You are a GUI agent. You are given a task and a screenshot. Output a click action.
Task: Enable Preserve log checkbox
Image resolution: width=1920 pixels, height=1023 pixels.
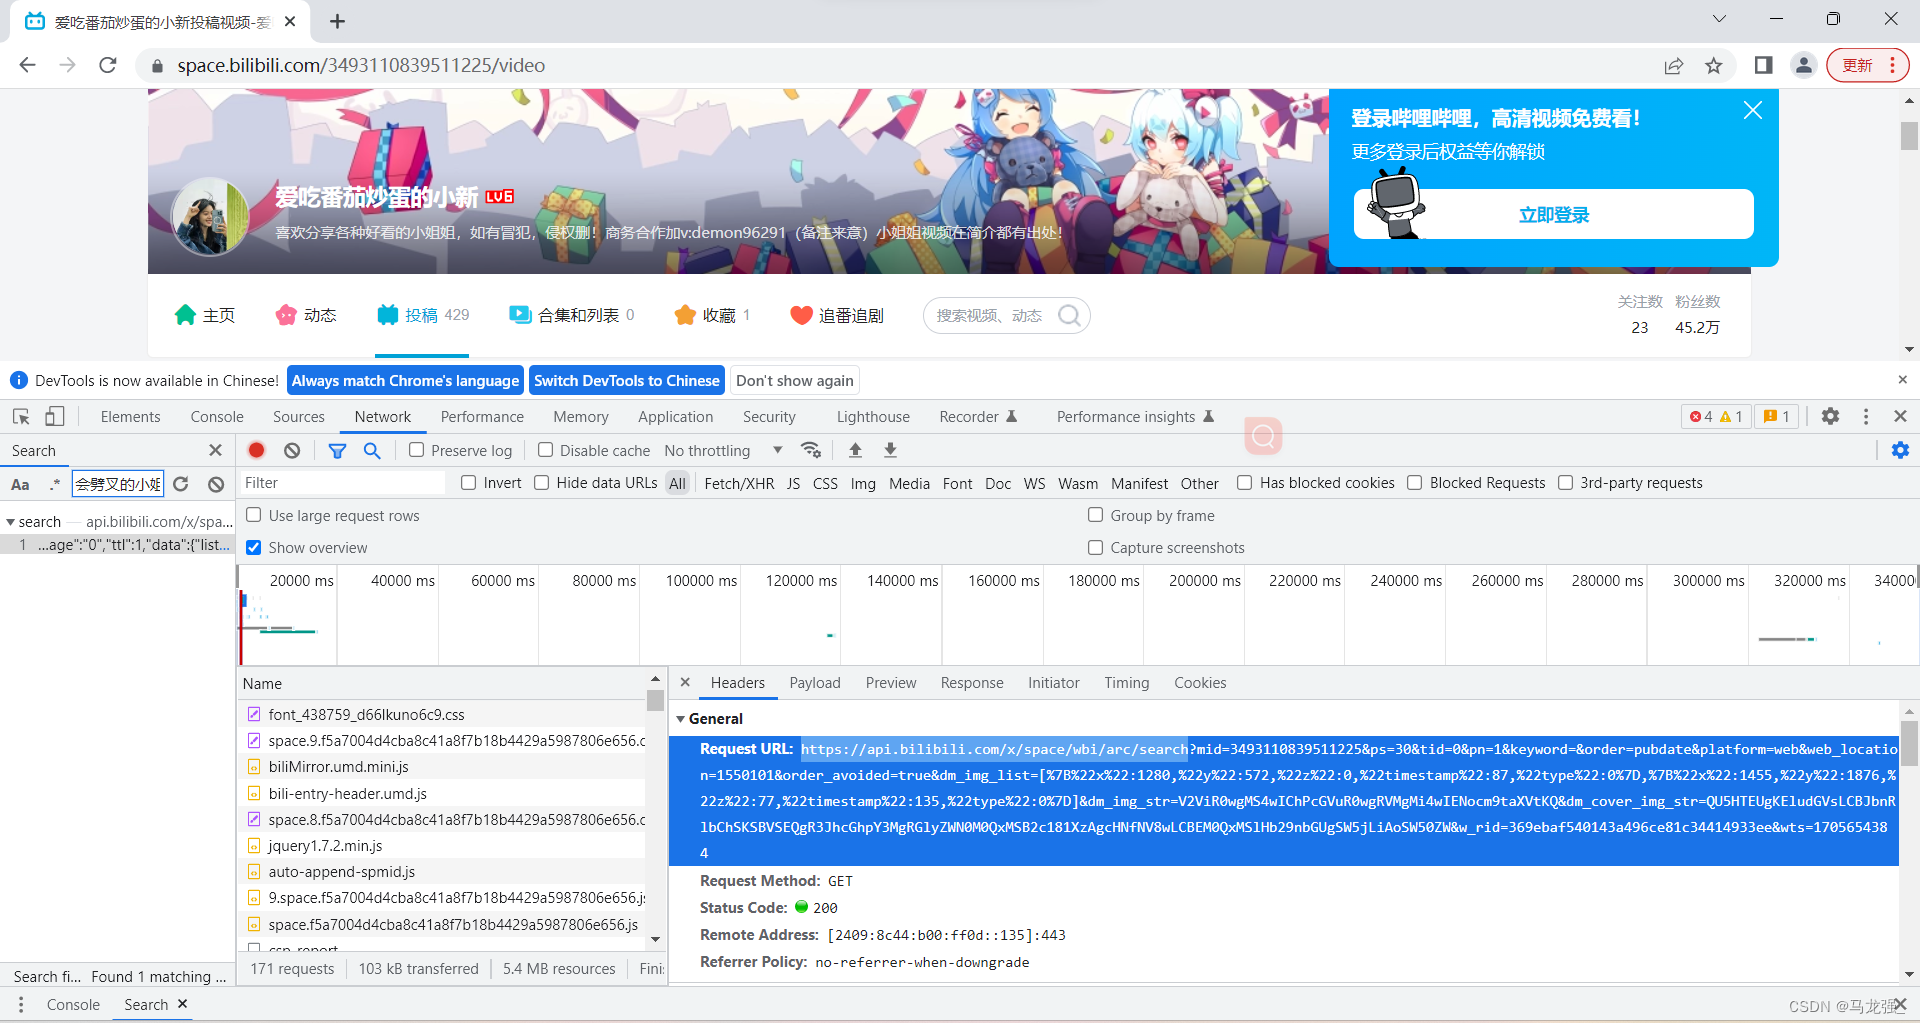tap(417, 450)
